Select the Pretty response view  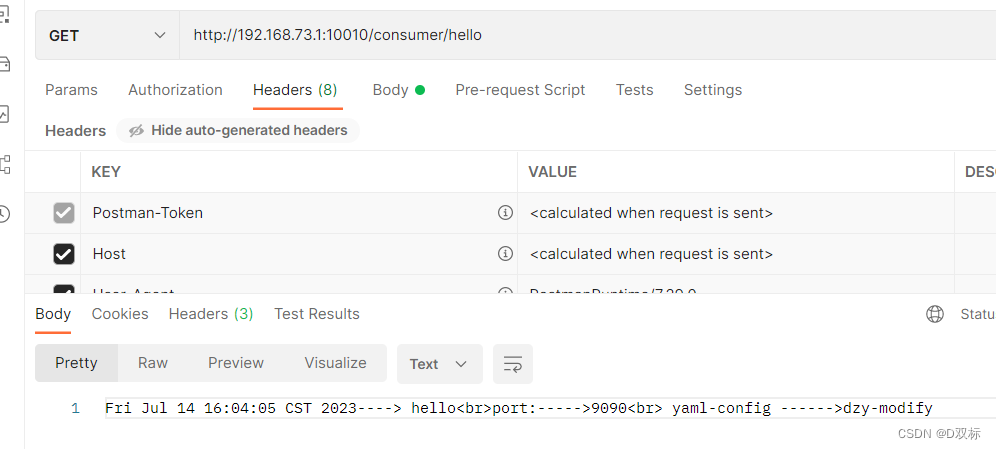(x=76, y=363)
